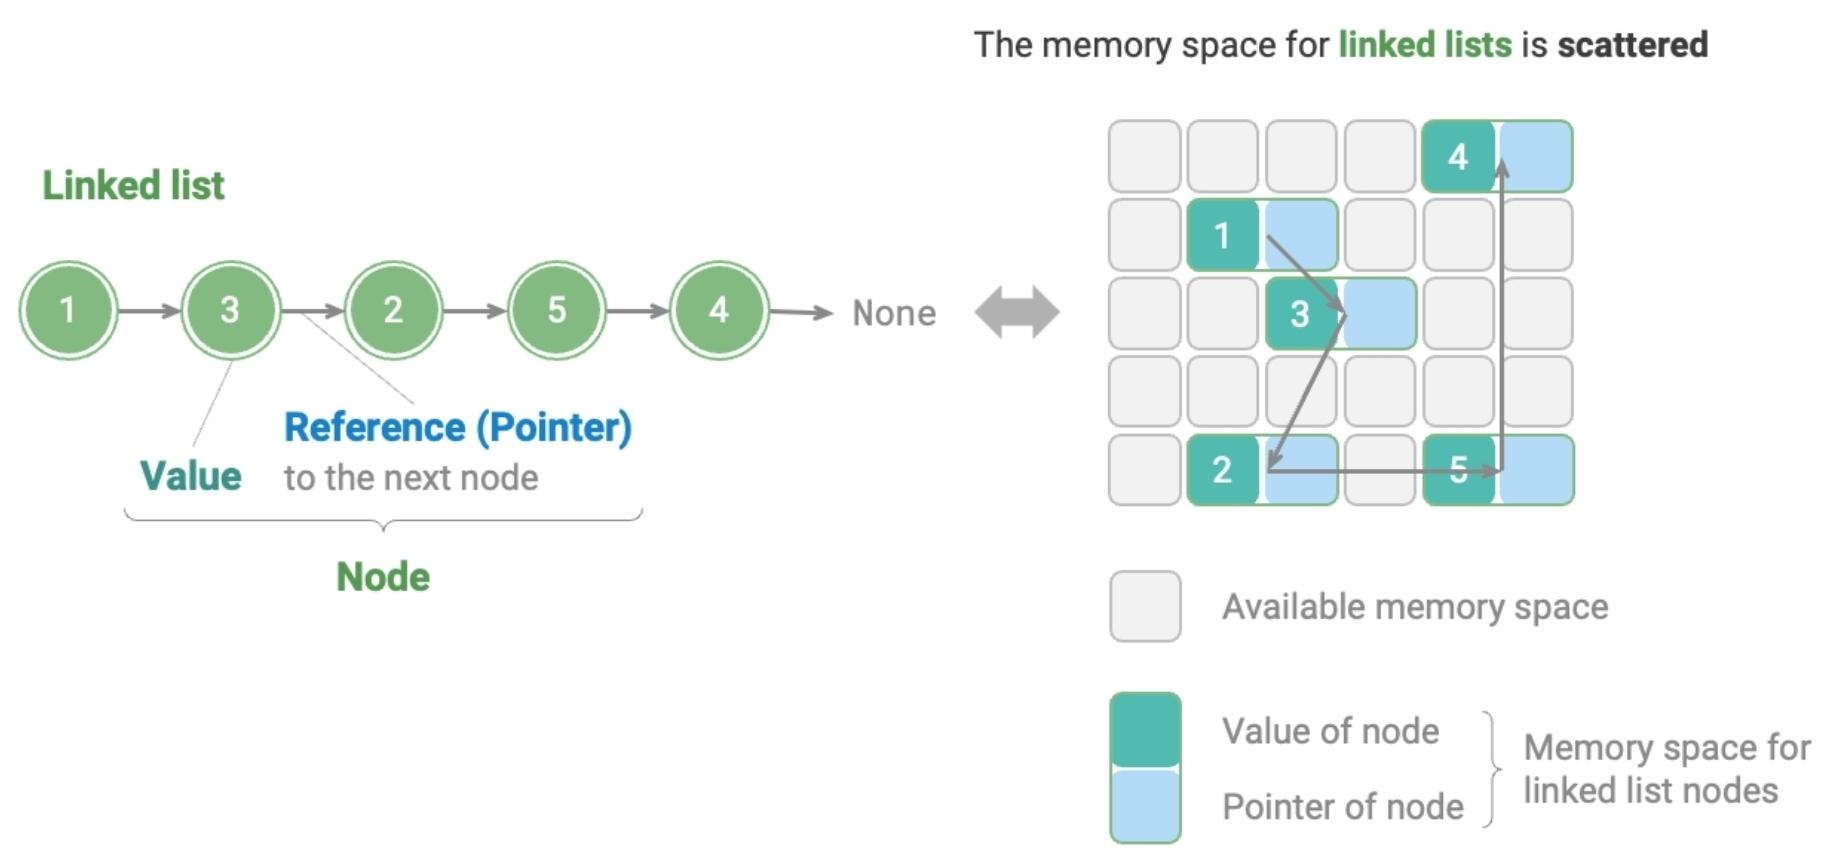
Task: Click the circle node labeled 5
Action: (x=556, y=310)
